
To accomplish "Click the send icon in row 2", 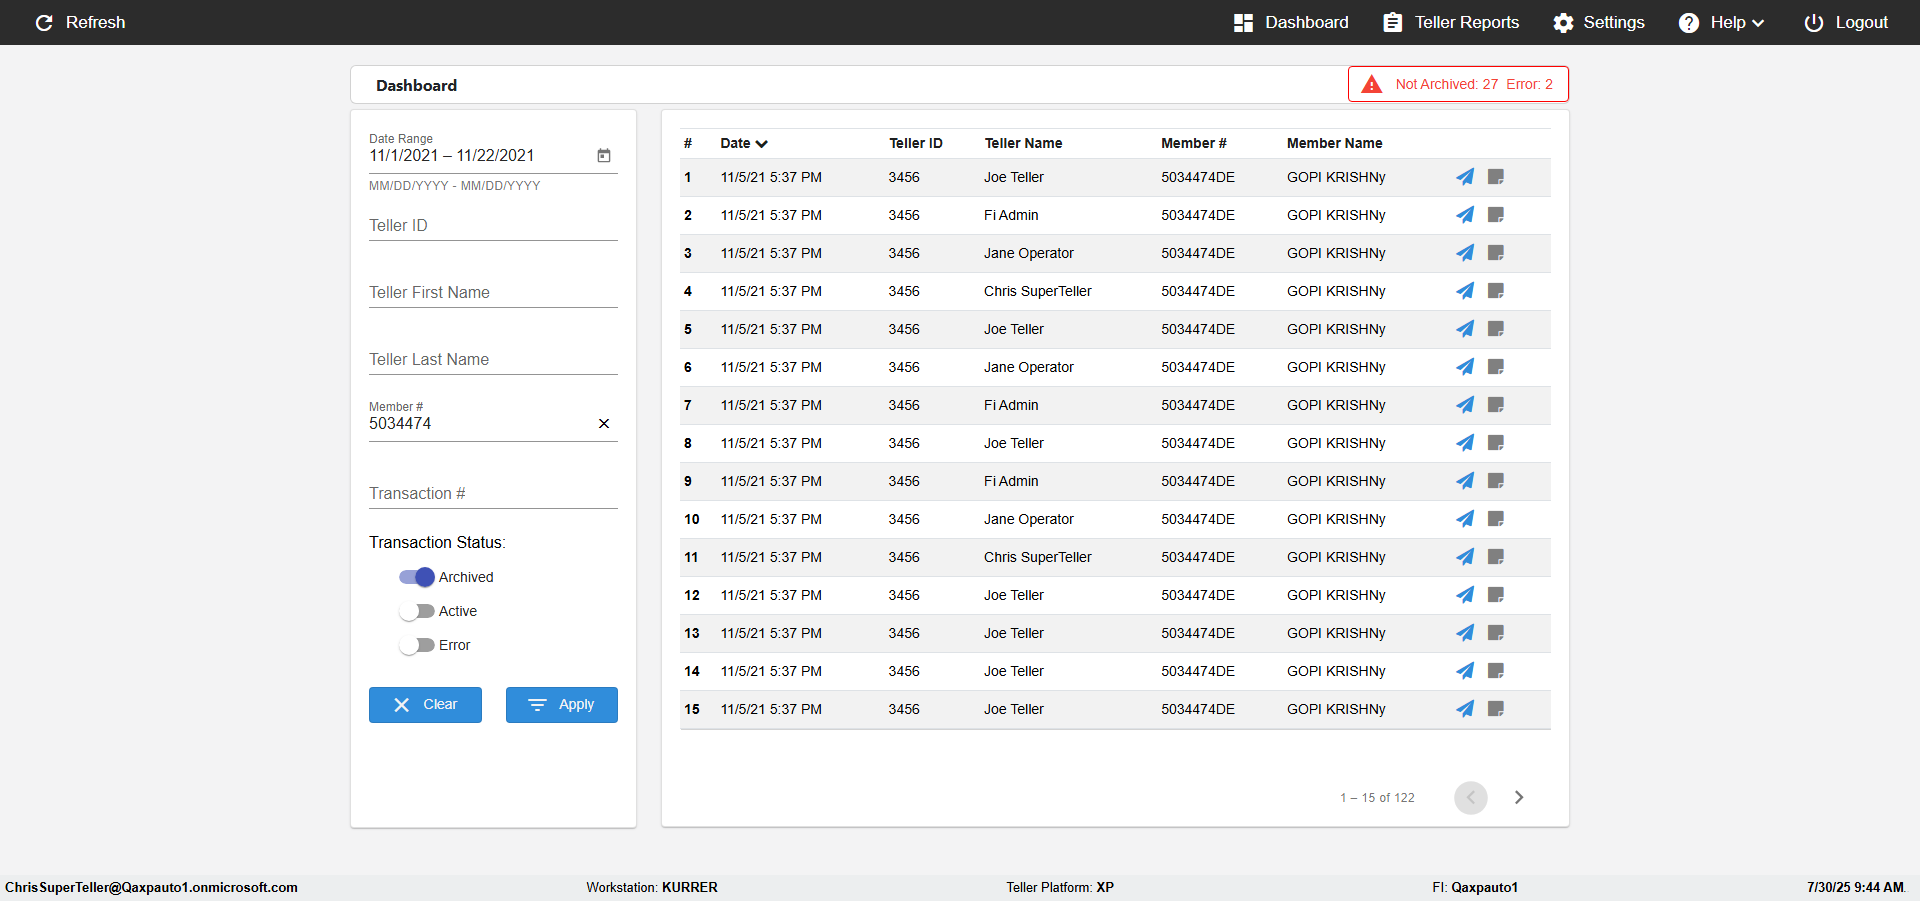I will [1465, 215].
